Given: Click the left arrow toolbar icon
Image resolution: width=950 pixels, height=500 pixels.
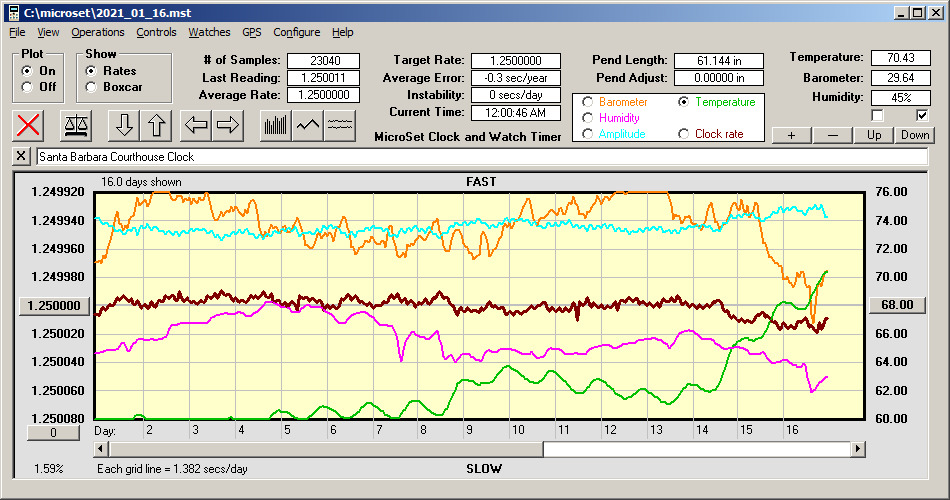Looking at the screenshot, I should (196, 125).
